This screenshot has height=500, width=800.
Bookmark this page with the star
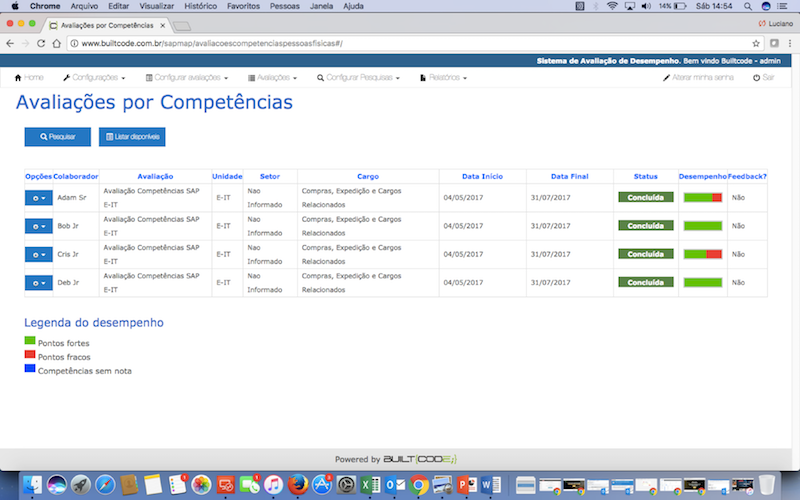pos(756,43)
